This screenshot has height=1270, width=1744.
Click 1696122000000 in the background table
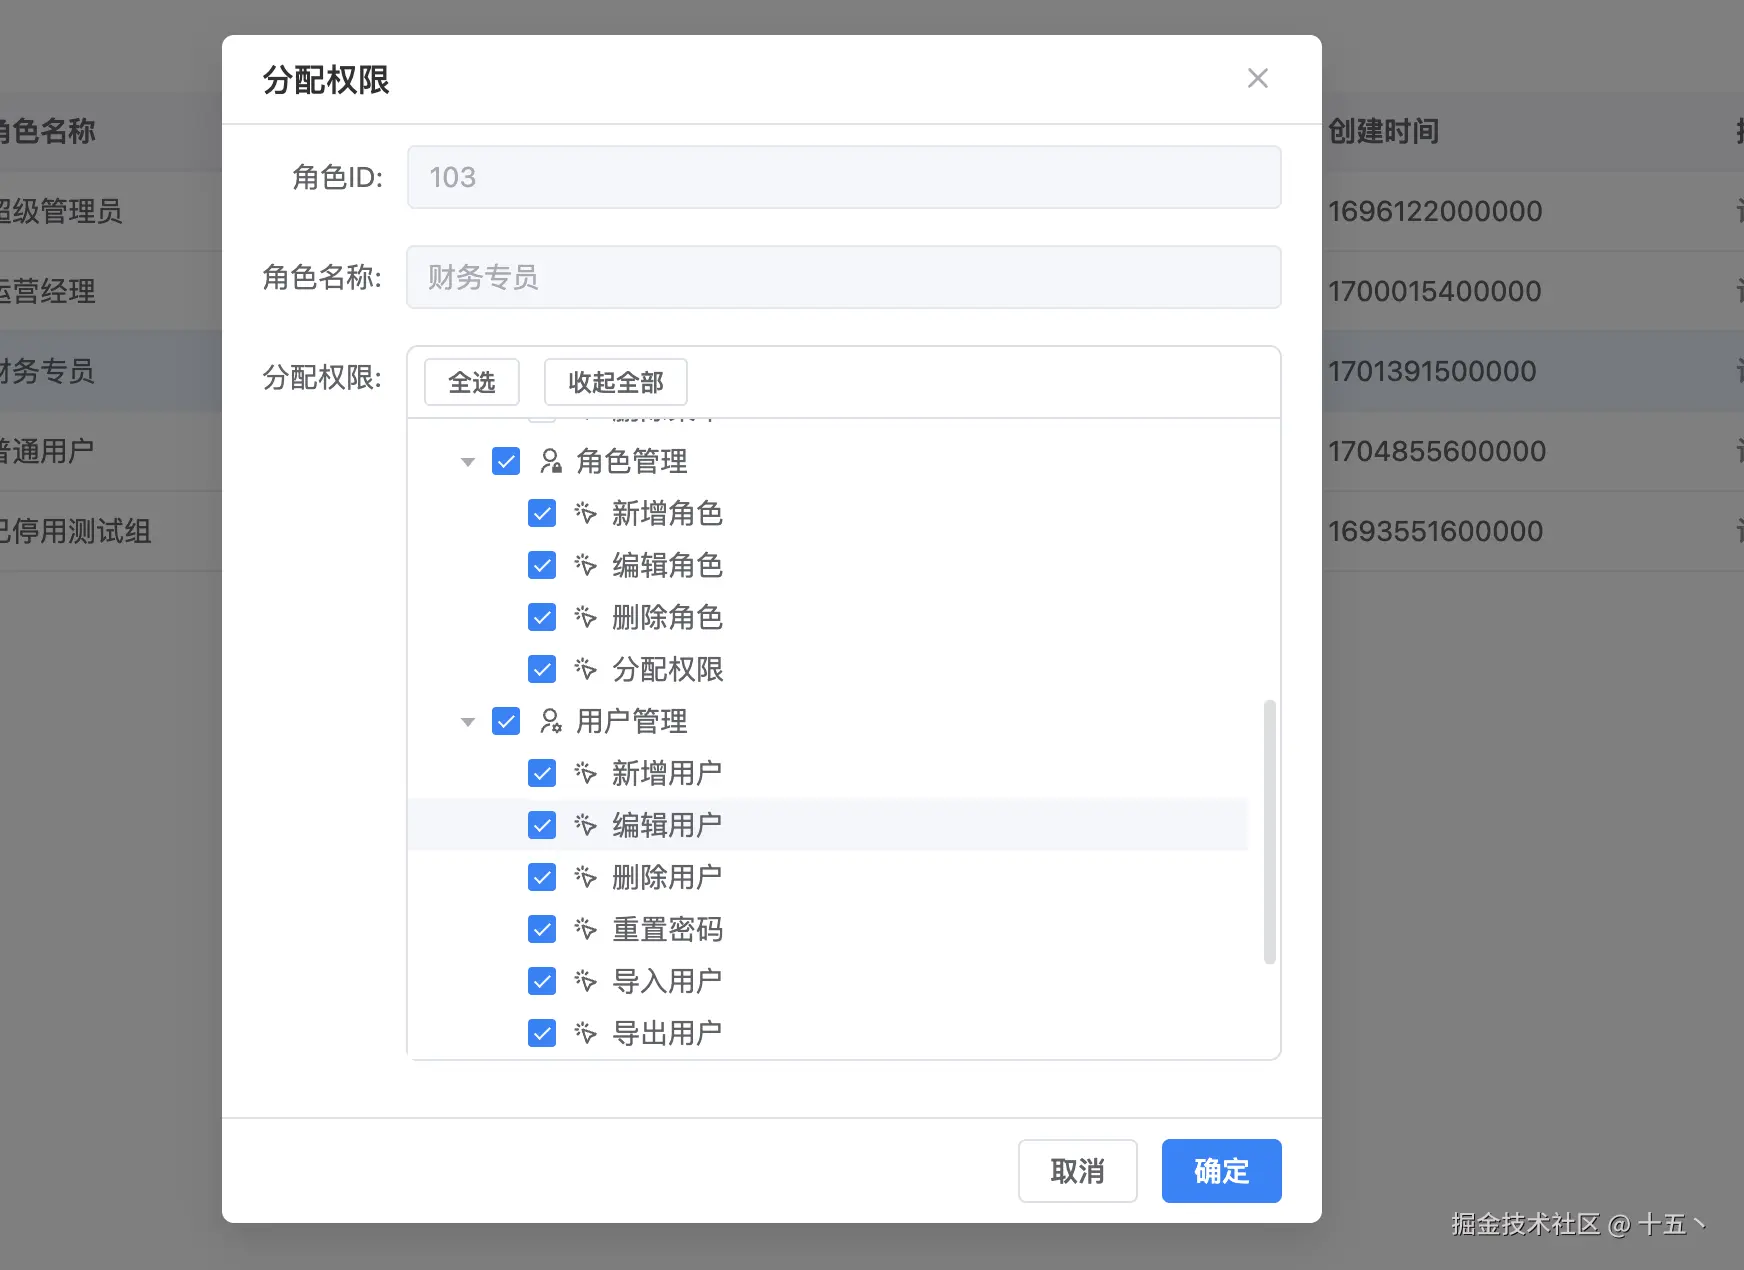[x=1435, y=211]
